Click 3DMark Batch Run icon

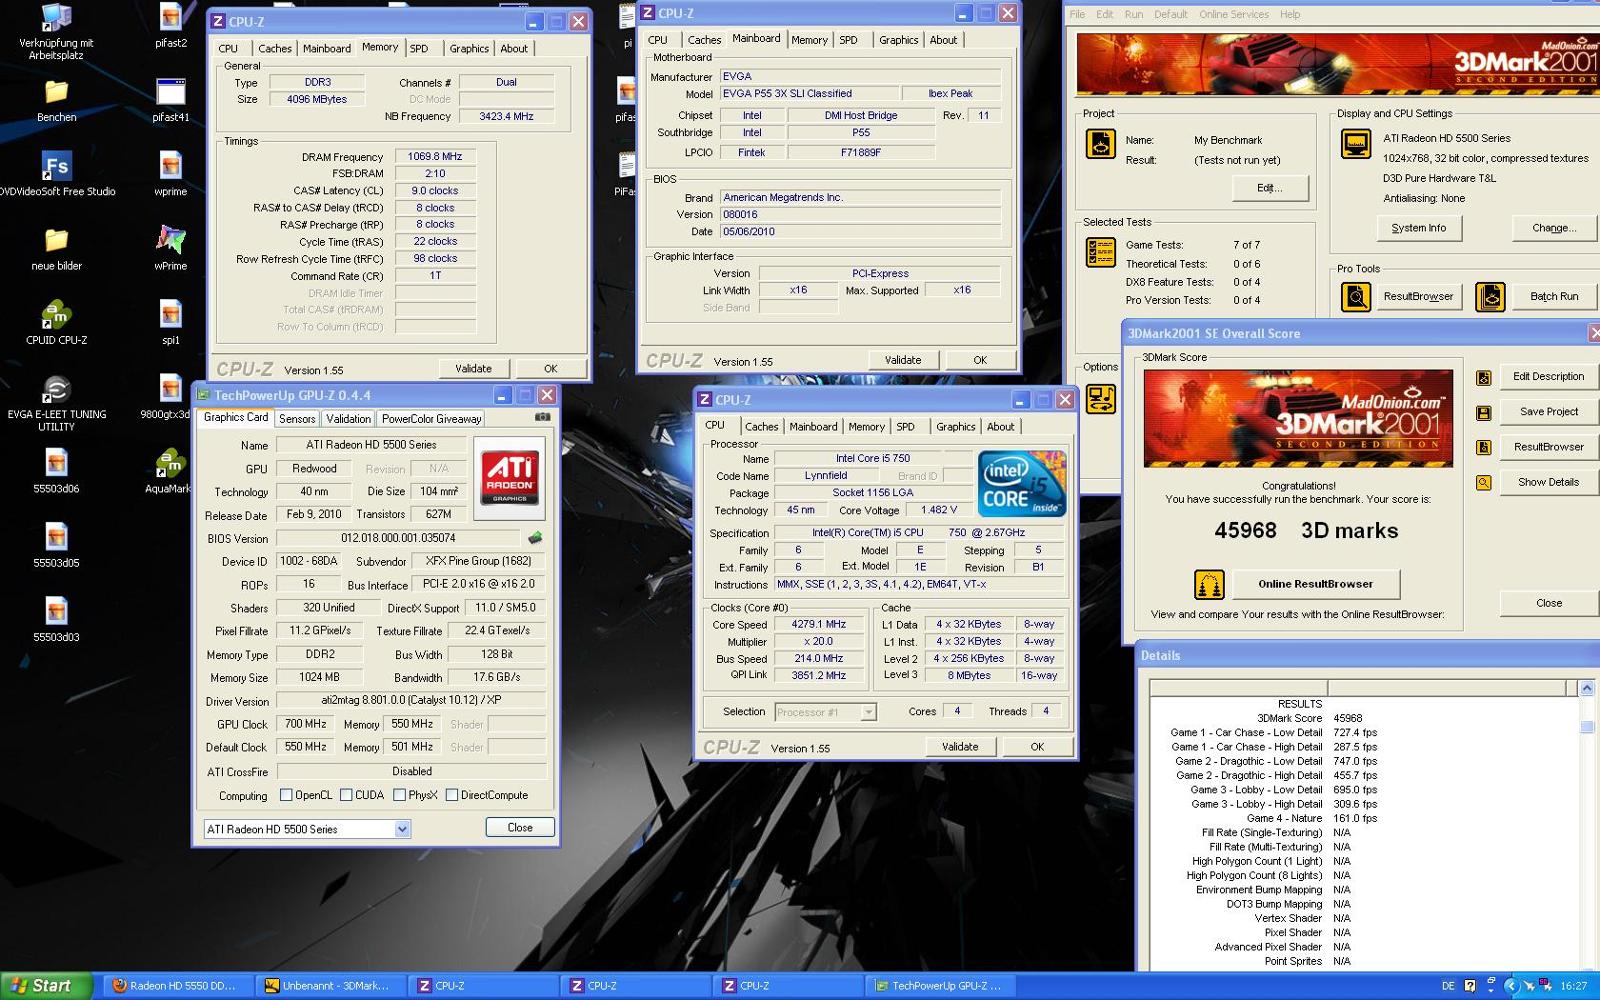point(1490,297)
